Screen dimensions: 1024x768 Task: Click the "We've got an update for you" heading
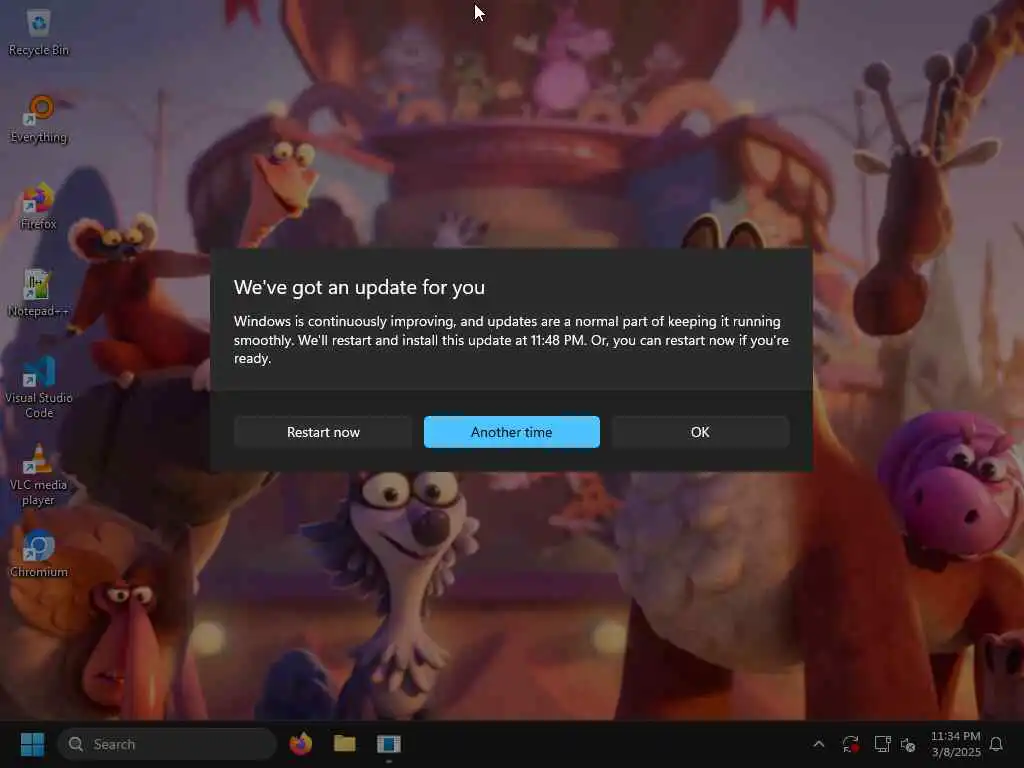359,287
